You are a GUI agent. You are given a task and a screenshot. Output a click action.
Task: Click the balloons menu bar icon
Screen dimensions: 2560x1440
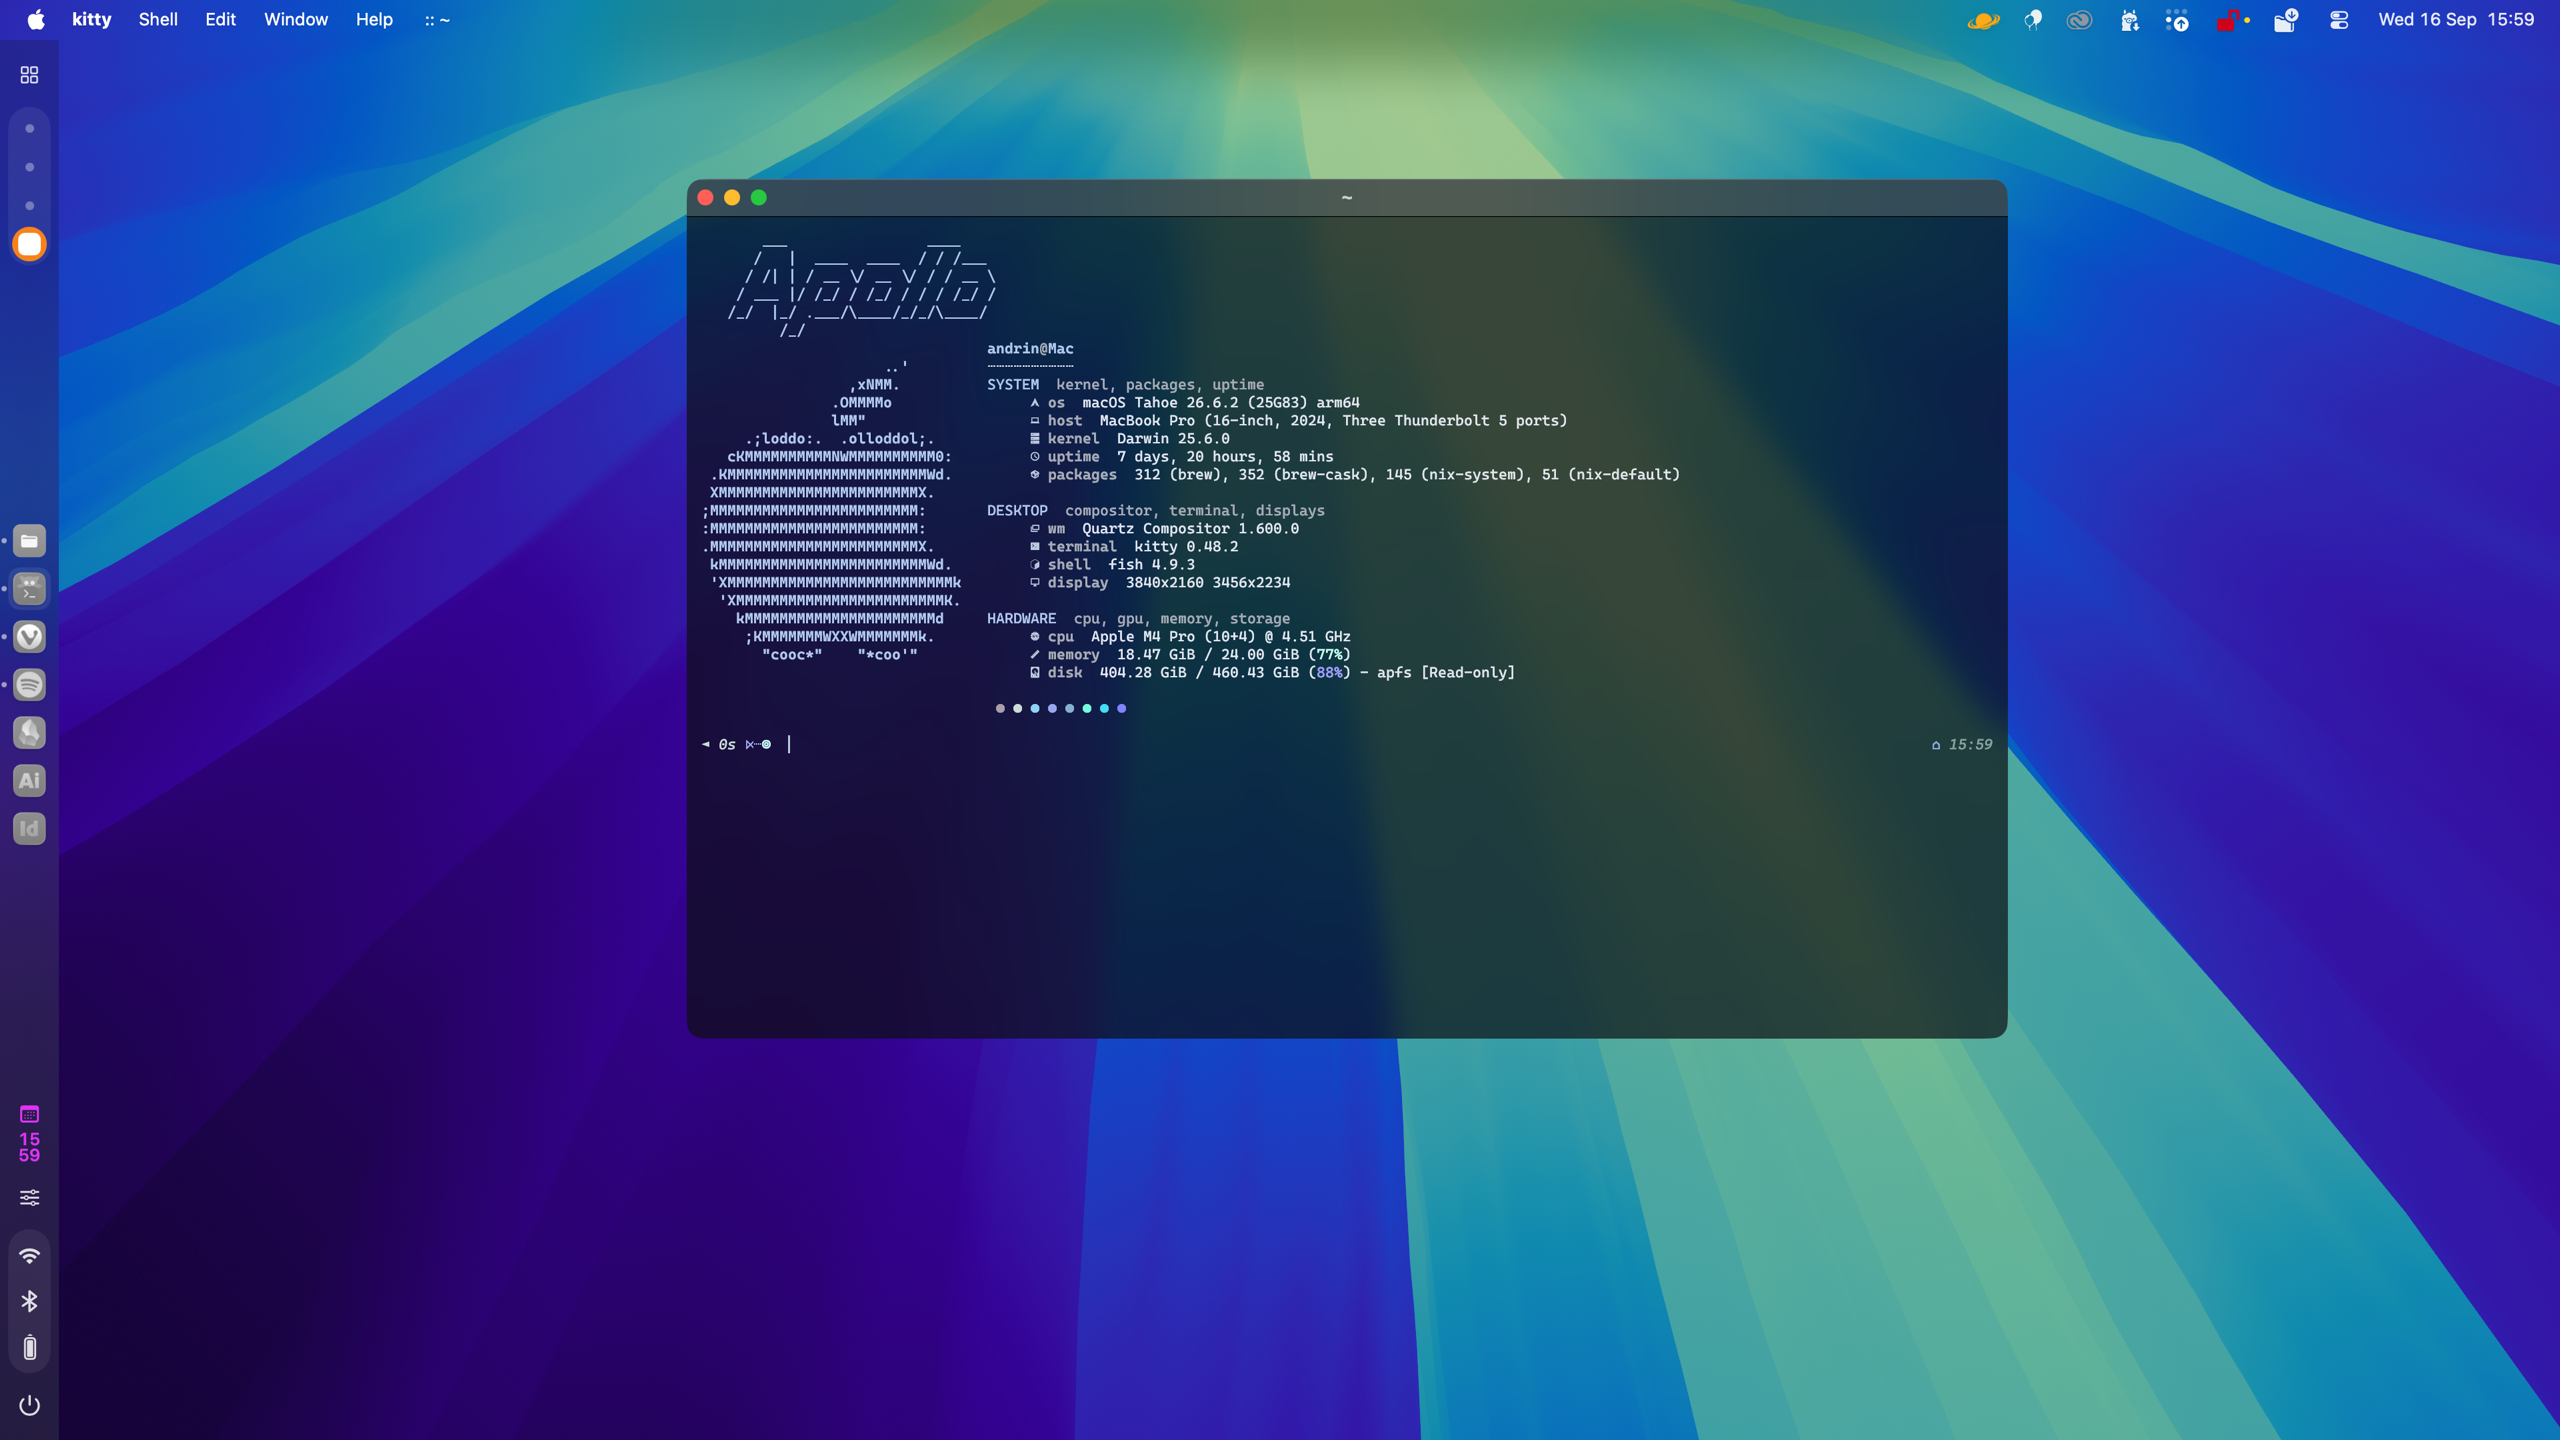tap(2033, 20)
